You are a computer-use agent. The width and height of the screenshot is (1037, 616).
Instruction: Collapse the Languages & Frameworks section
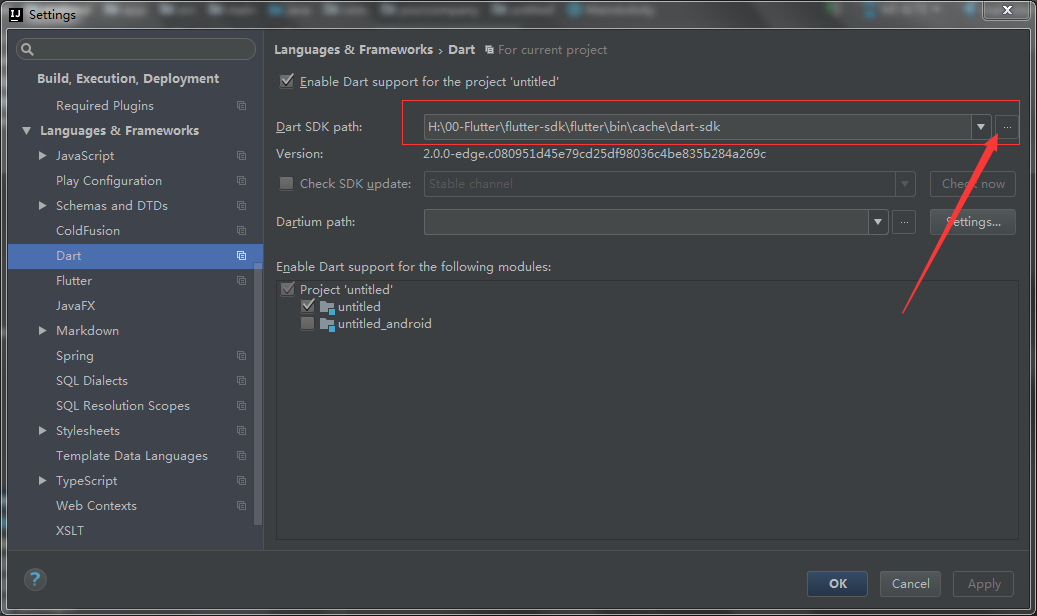(26, 131)
